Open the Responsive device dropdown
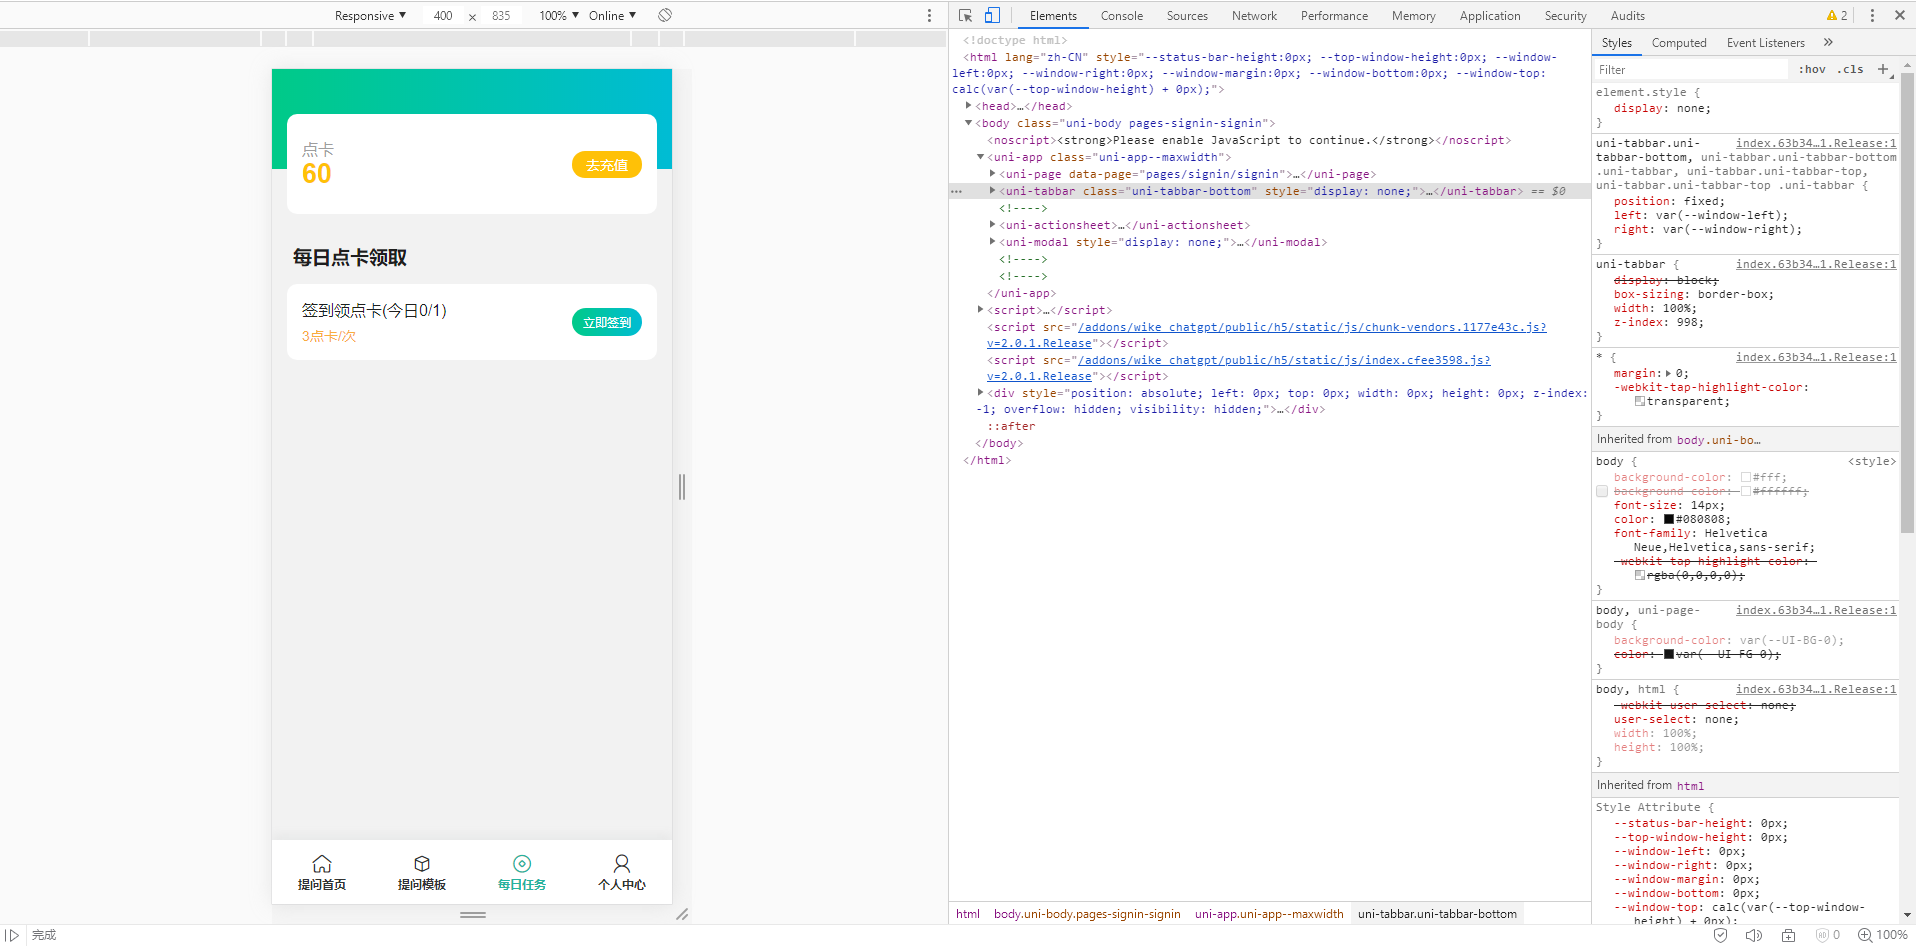The height and width of the screenshot is (946, 1916). (x=370, y=15)
